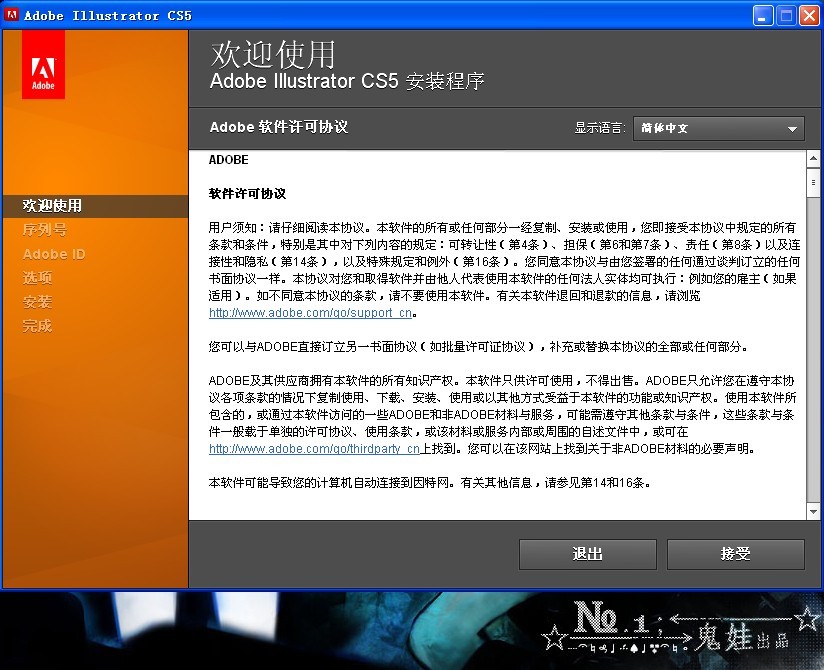This screenshot has height=670, width=824.
Task: Click the ADOBE heading at top of license text
Action: (x=228, y=160)
